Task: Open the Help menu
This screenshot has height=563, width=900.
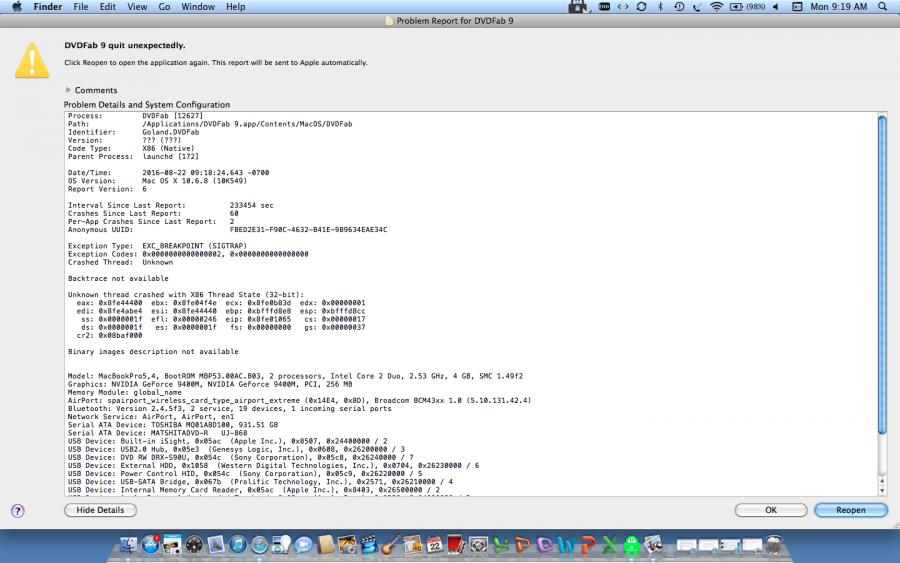Action: tap(235, 7)
